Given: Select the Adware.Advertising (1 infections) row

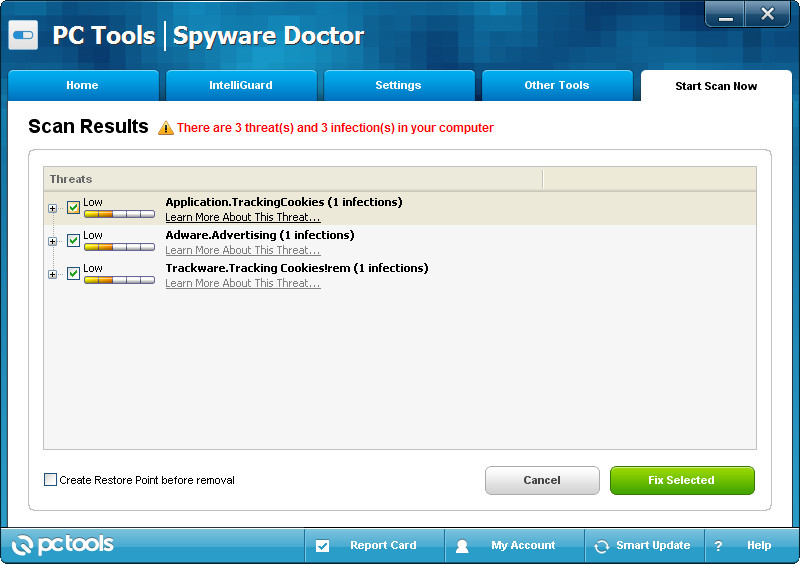Looking at the screenshot, I should coord(400,242).
